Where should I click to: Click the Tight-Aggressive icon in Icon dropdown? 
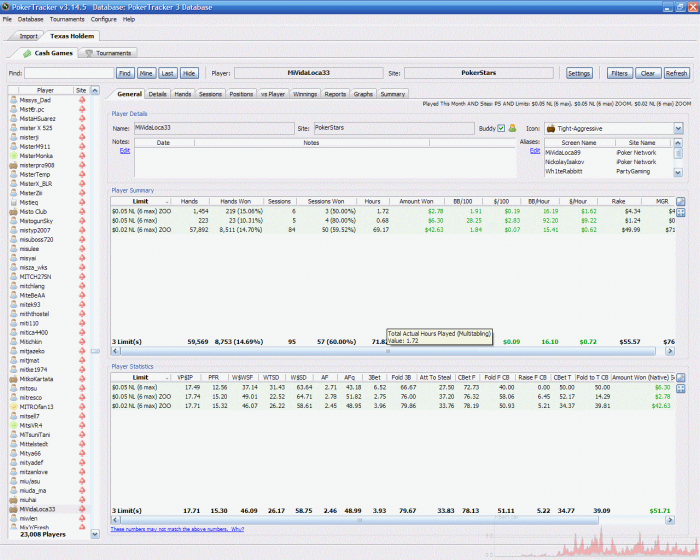click(551, 129)
